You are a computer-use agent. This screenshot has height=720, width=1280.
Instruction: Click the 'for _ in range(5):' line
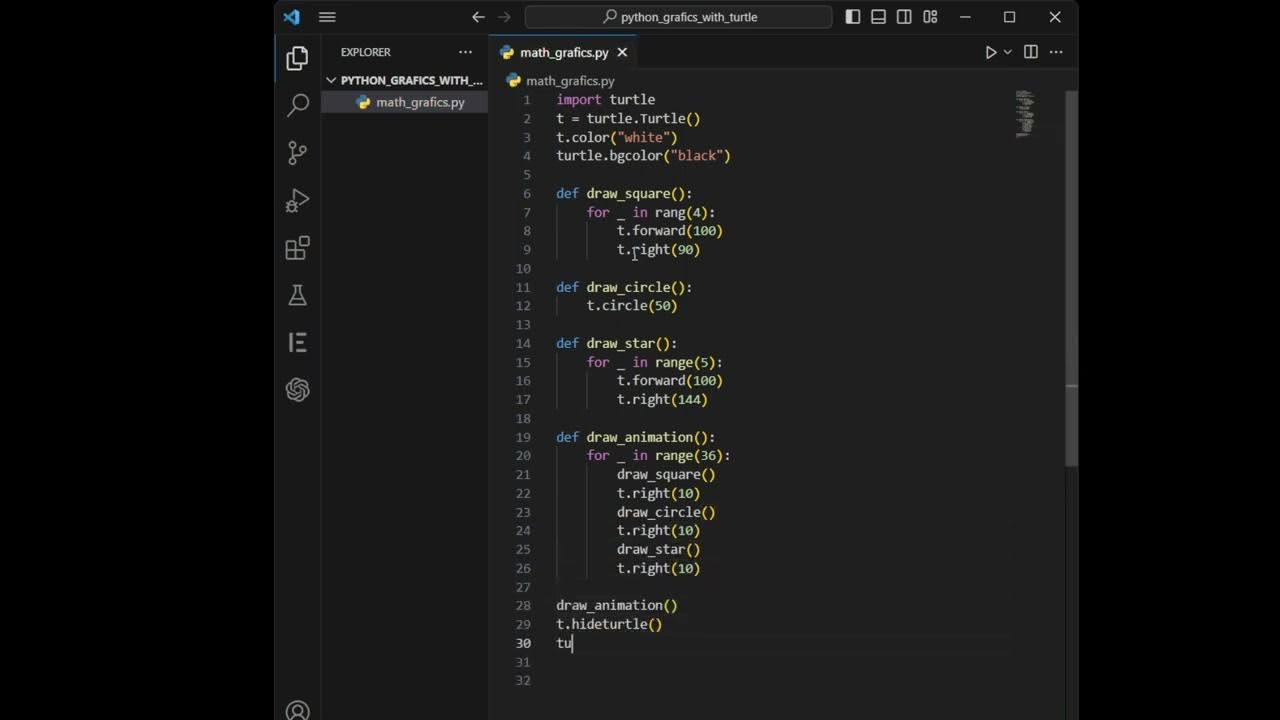[655, 362]
